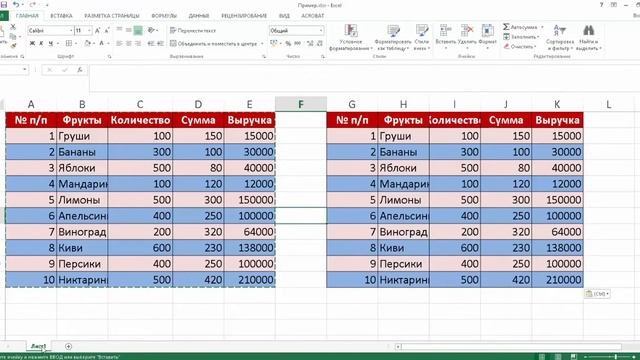
Task: Apply thousands separator (000) format
Action: point(298,43)
